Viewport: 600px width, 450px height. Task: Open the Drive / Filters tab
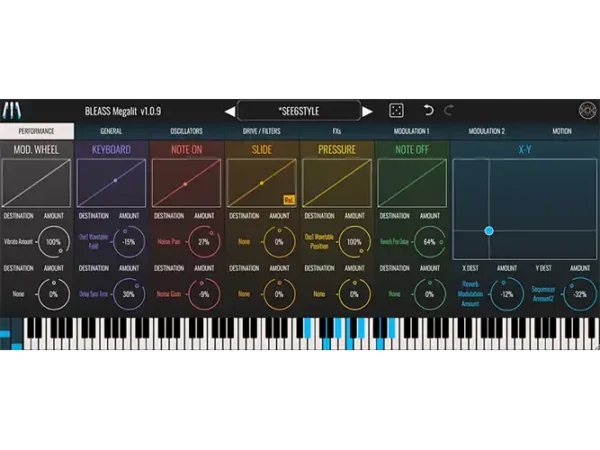[x=262, y=131]
